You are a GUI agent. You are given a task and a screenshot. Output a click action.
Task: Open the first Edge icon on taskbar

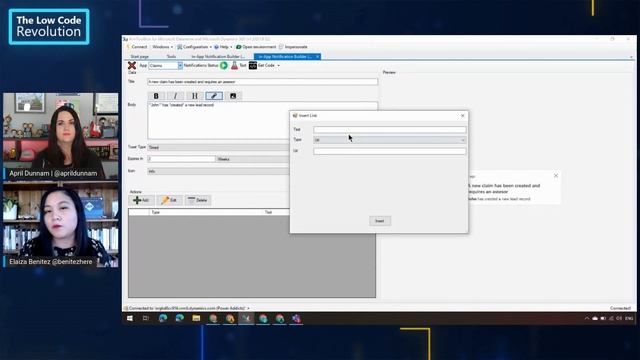[163, 318]
